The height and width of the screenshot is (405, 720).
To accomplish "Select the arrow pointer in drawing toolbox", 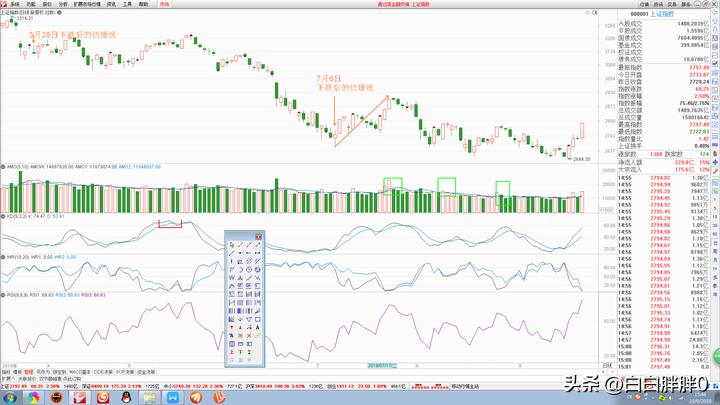I will [x=232, y=244].
